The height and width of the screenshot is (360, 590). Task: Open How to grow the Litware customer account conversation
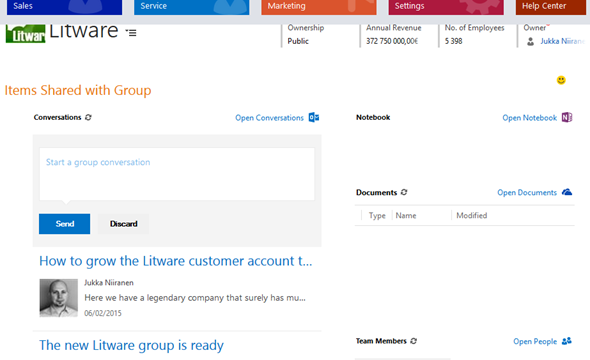pos(176,261)
